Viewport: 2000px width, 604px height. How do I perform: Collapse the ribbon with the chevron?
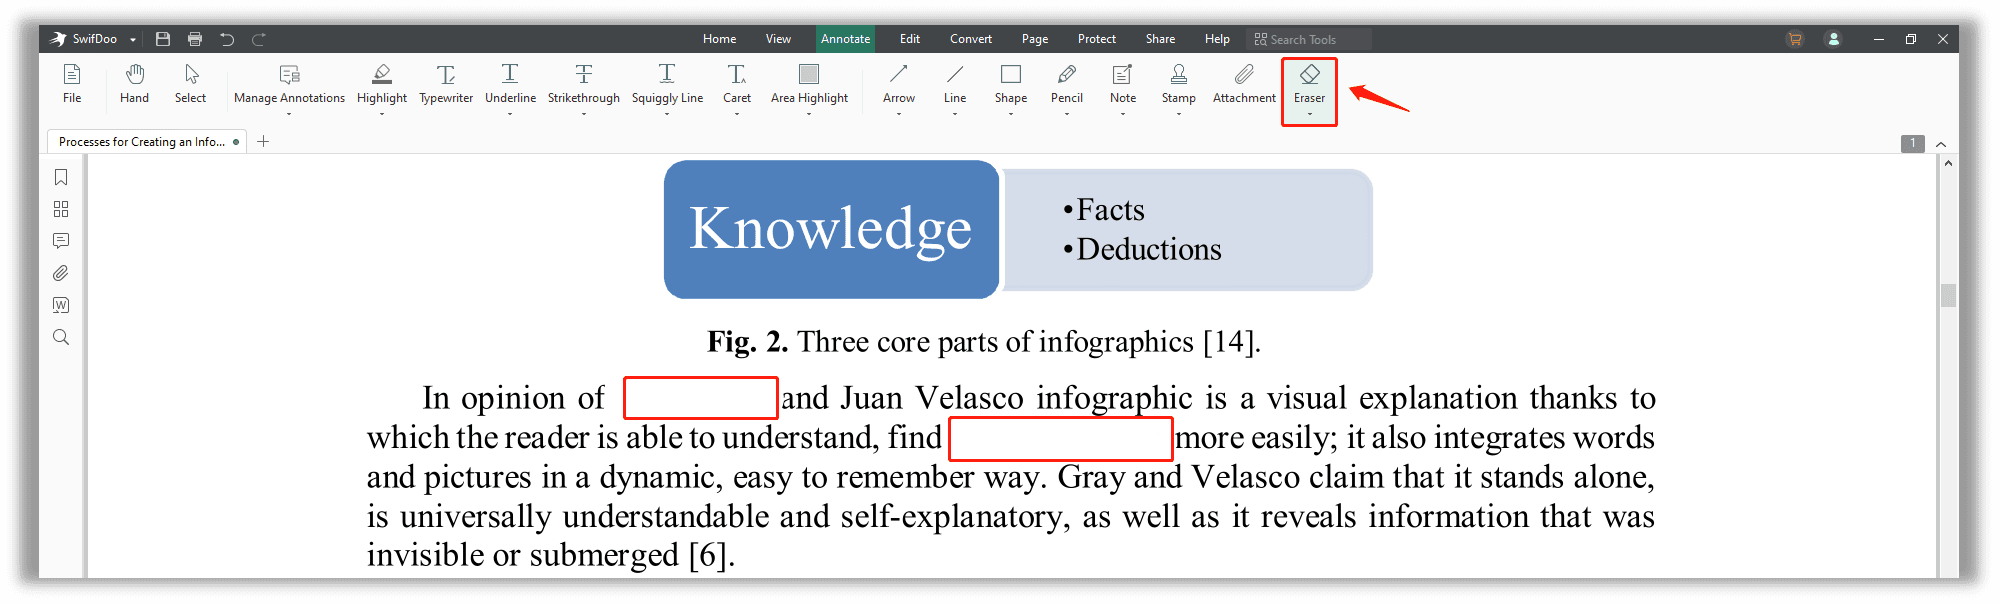(1941, 144)
